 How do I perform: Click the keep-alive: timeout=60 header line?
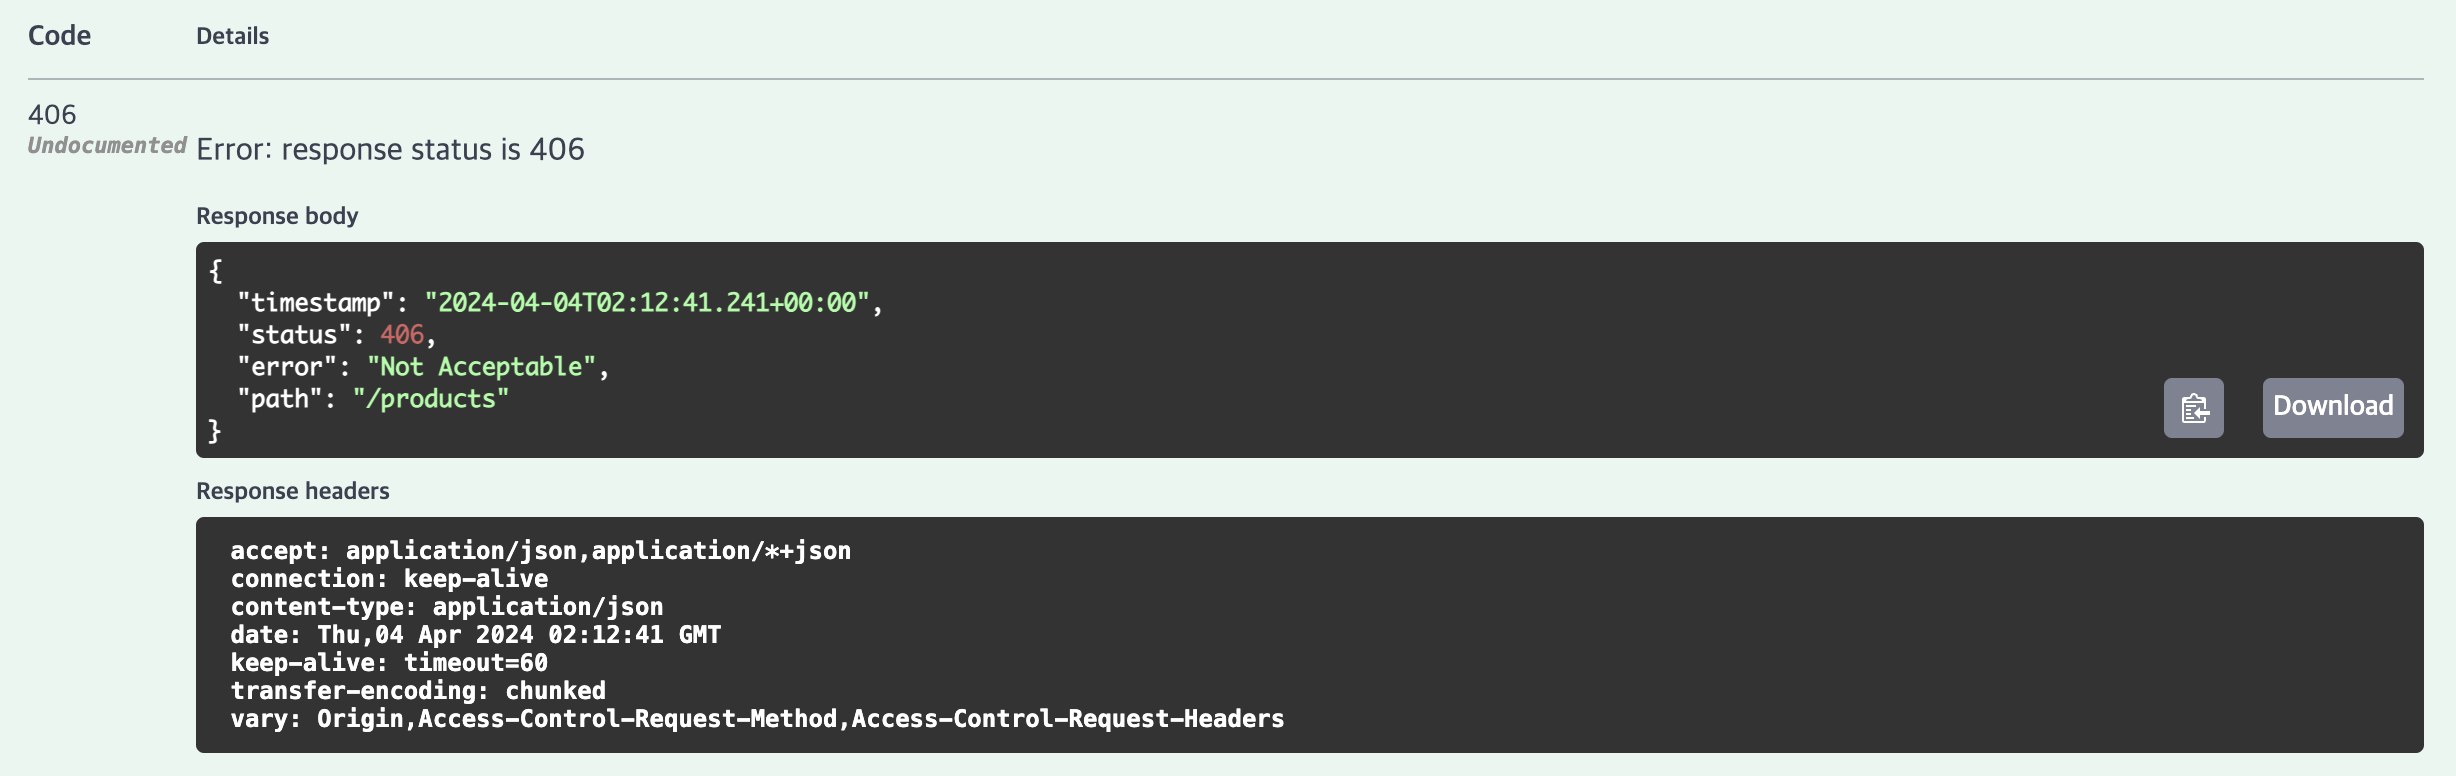click(x=389, y=663)
